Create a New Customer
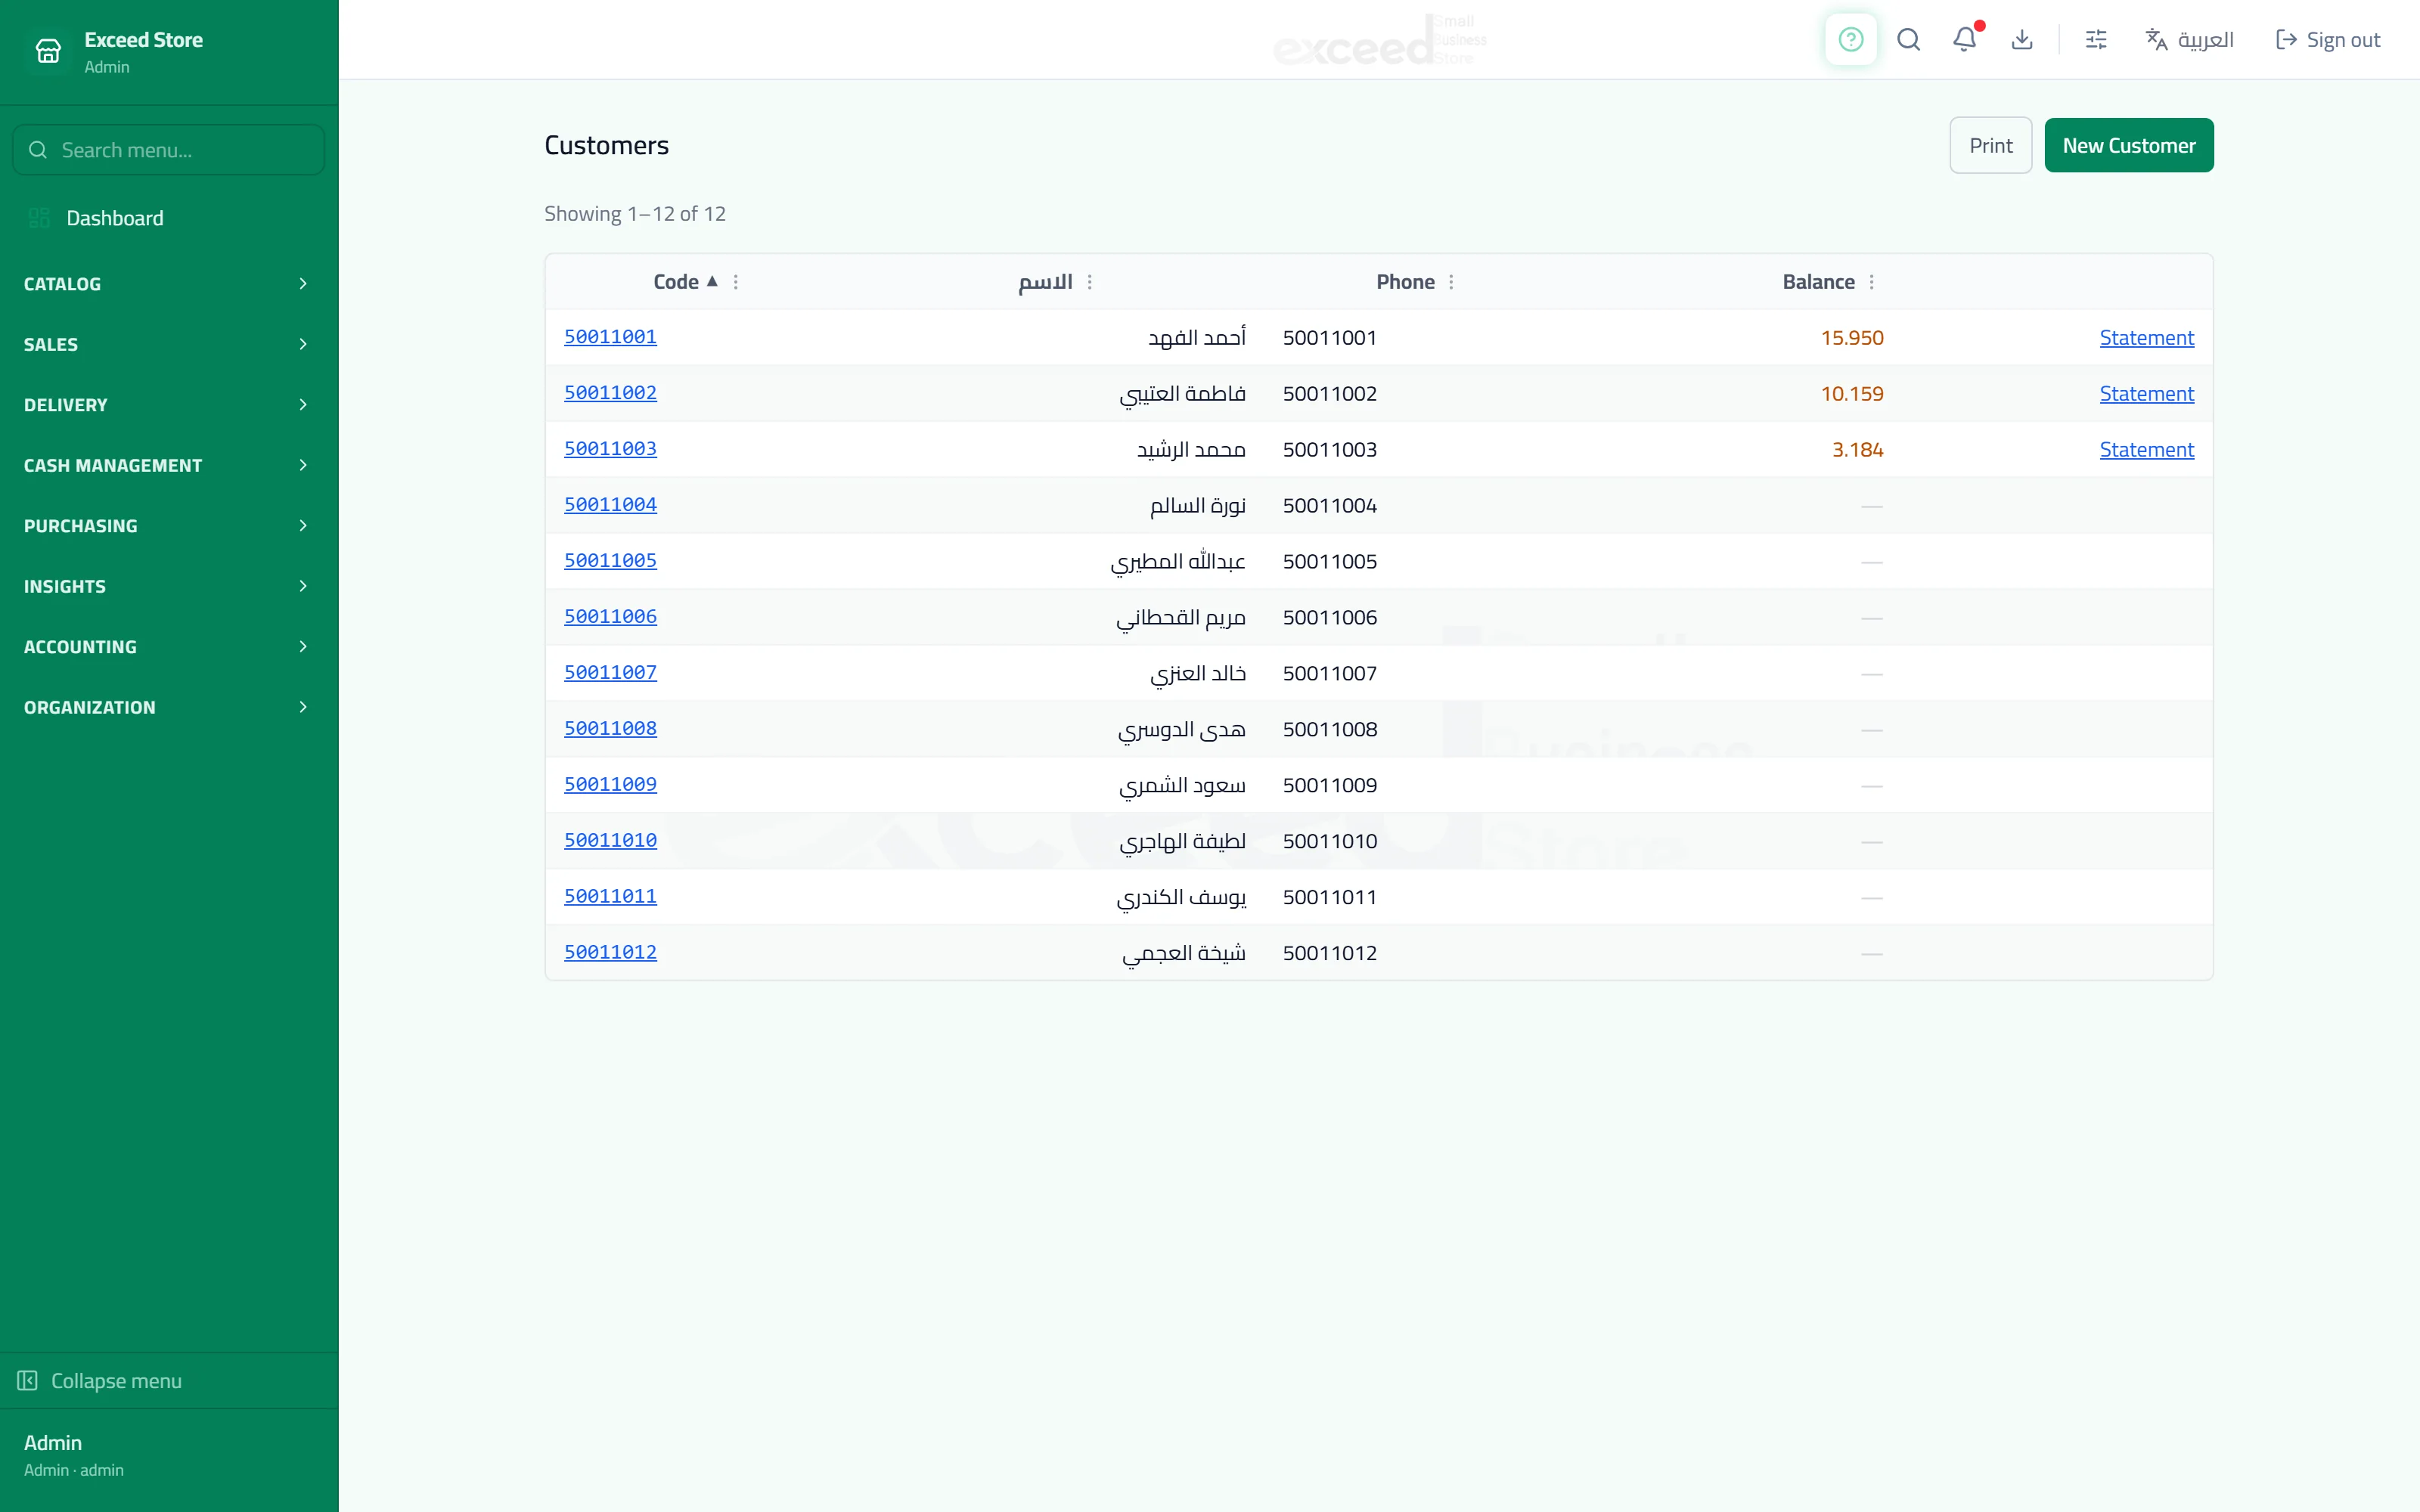The height and width of the screenshot is (1512, 2420). tap(2129, 145)
